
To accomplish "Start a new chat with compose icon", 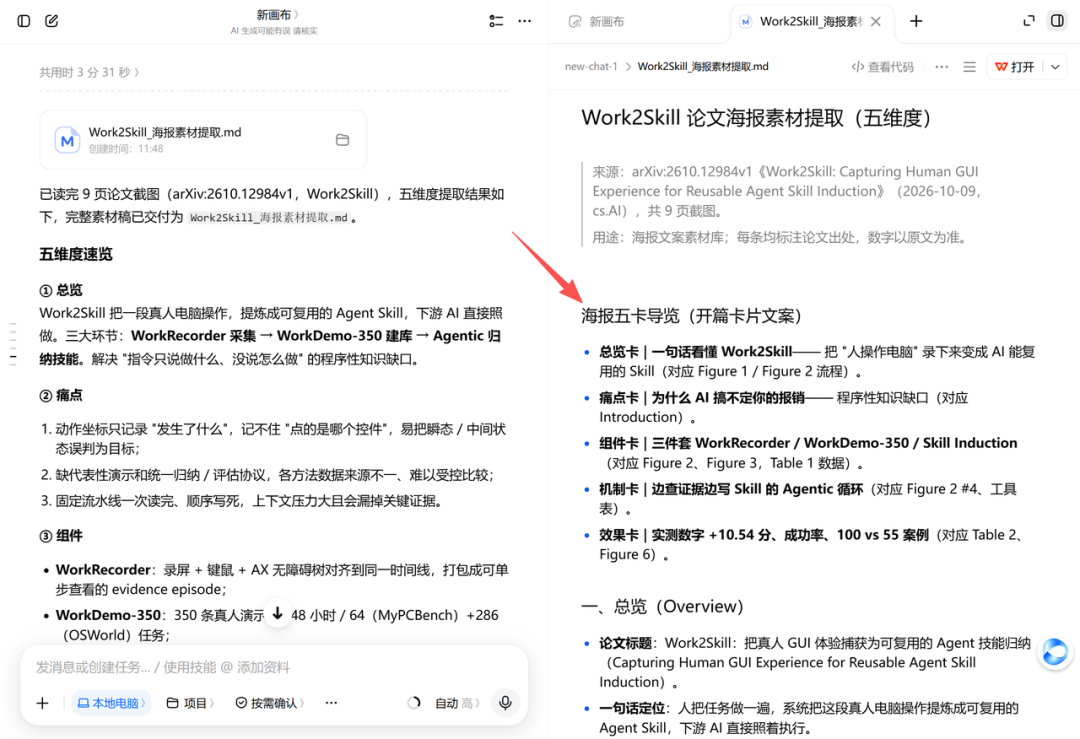I will point(52,21).
